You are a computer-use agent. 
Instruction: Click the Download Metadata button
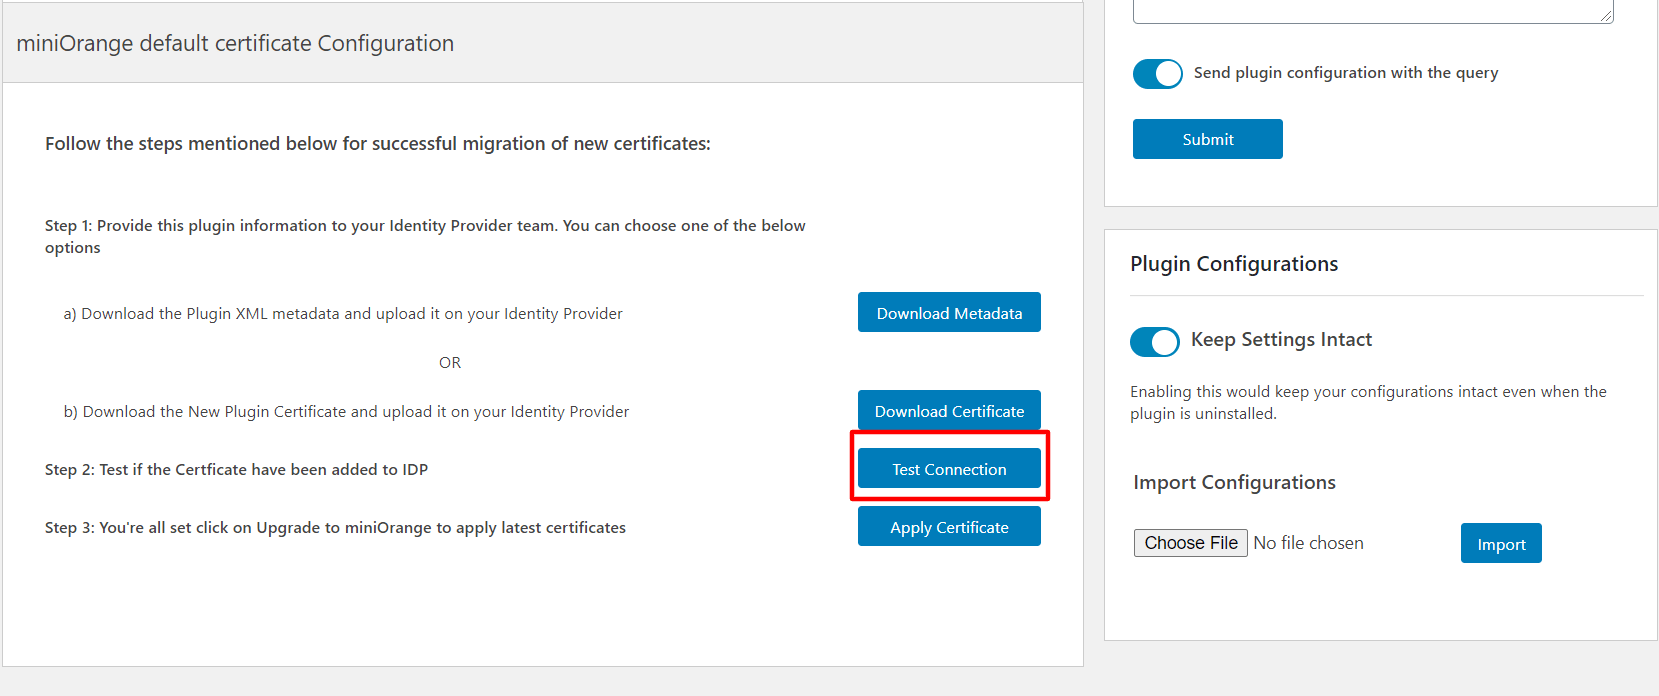point(949,313)
